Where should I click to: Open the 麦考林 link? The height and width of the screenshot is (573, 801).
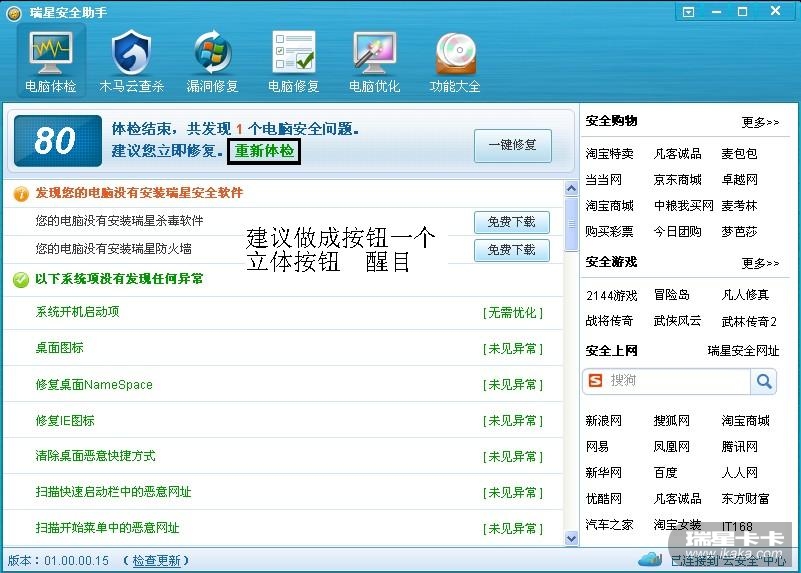pyautogui.click(x=739, y=206)
